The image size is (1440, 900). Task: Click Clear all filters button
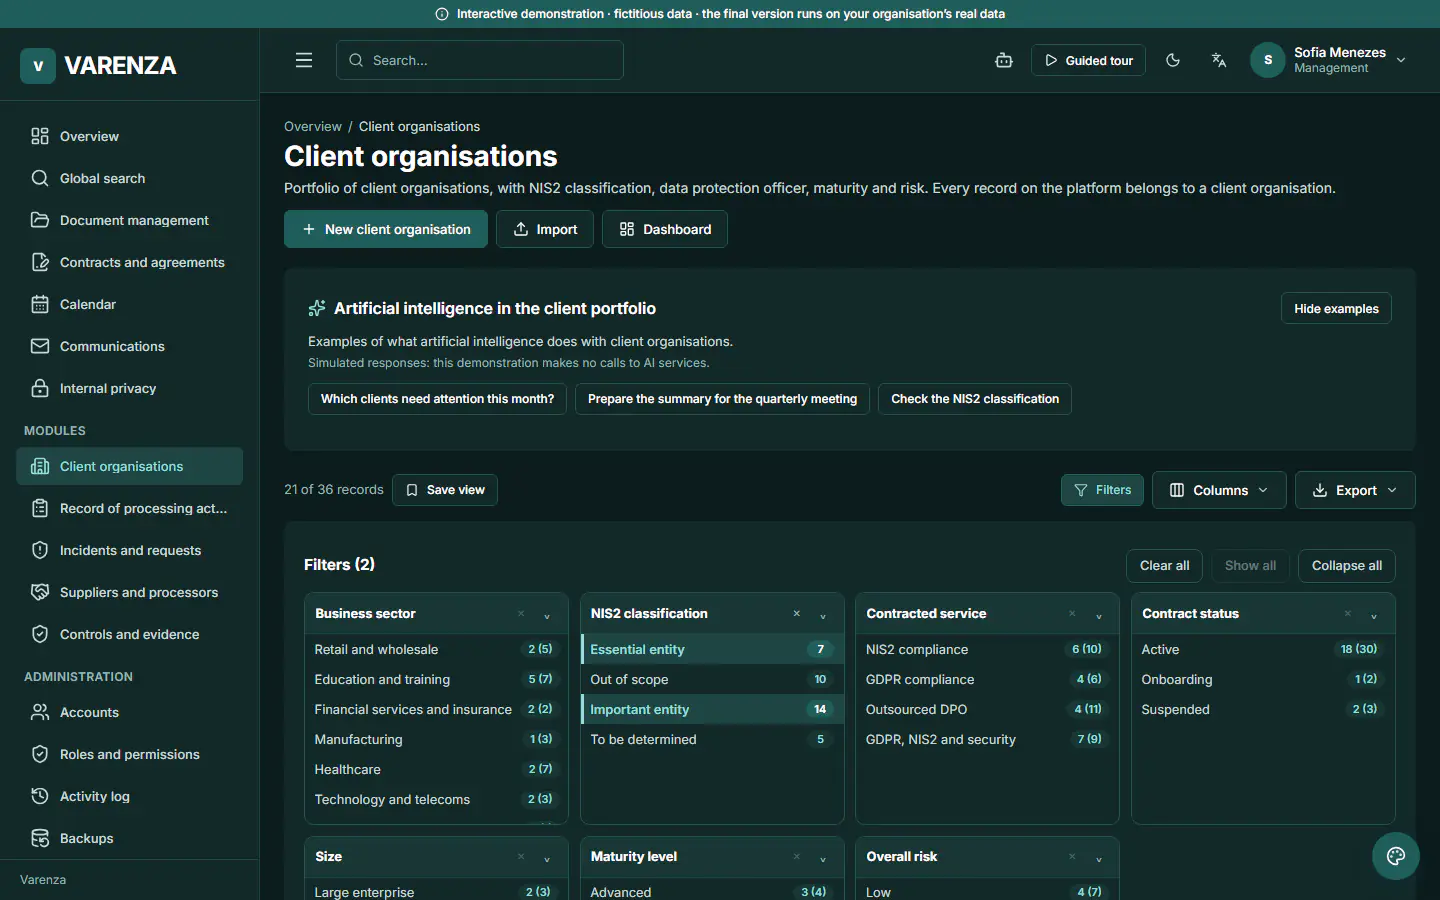(x=1164, y=565)
